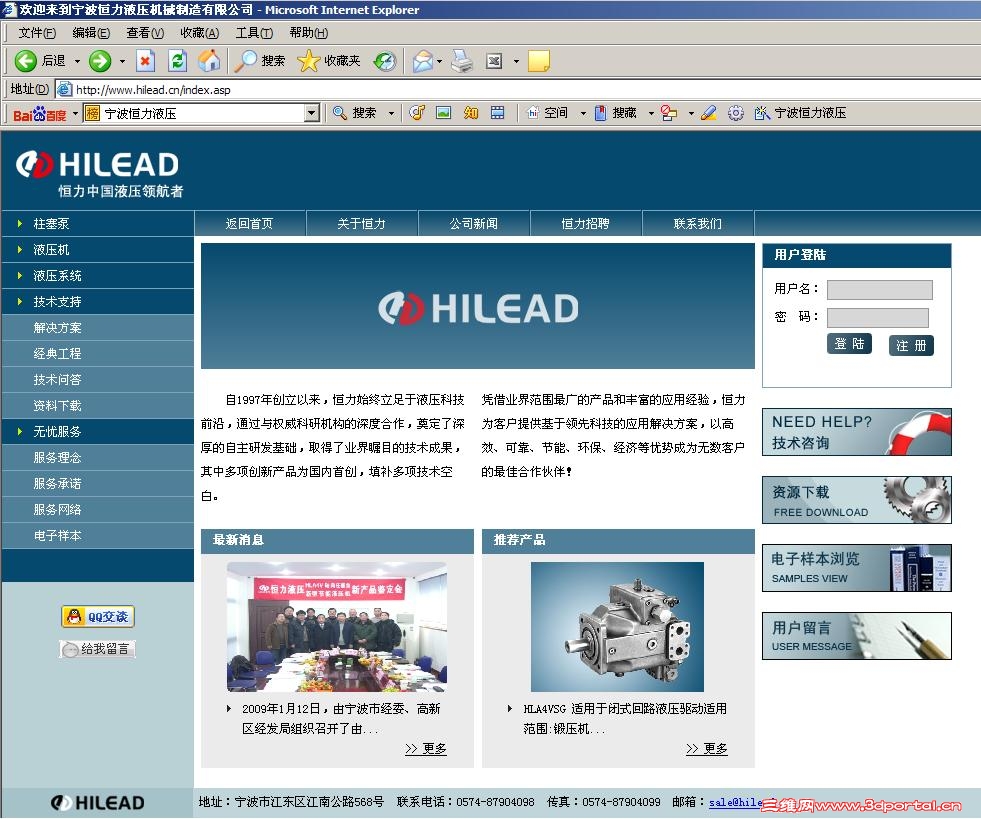The image size is (981, 819).
Task: Open Favorites star icon
Action: 308,61
